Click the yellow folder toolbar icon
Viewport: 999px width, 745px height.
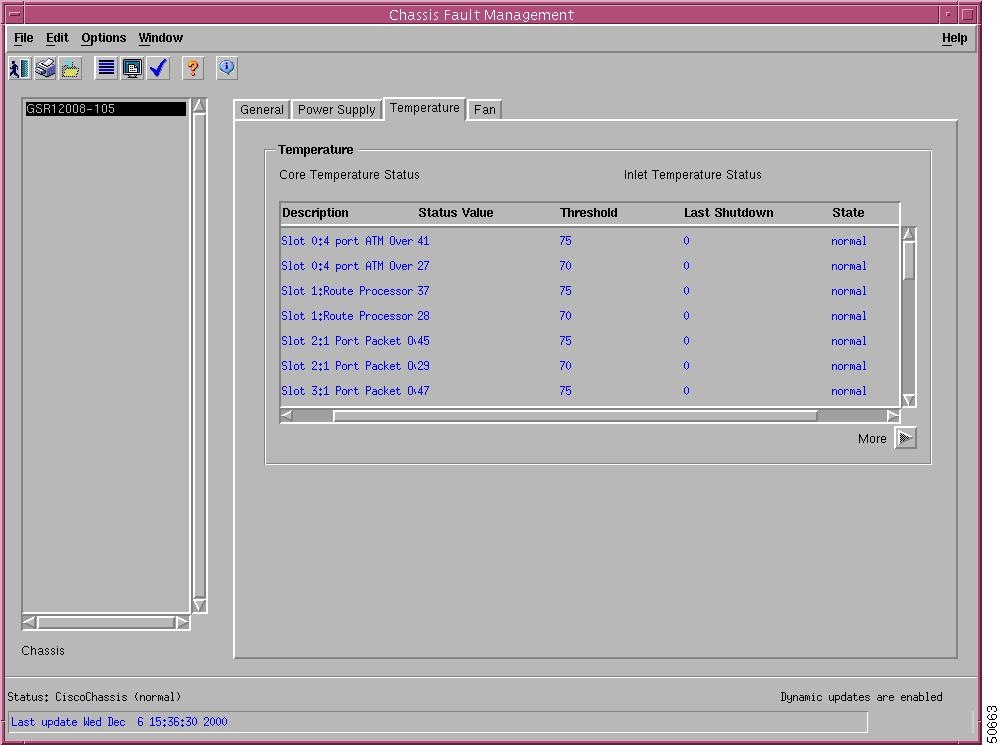70,68
